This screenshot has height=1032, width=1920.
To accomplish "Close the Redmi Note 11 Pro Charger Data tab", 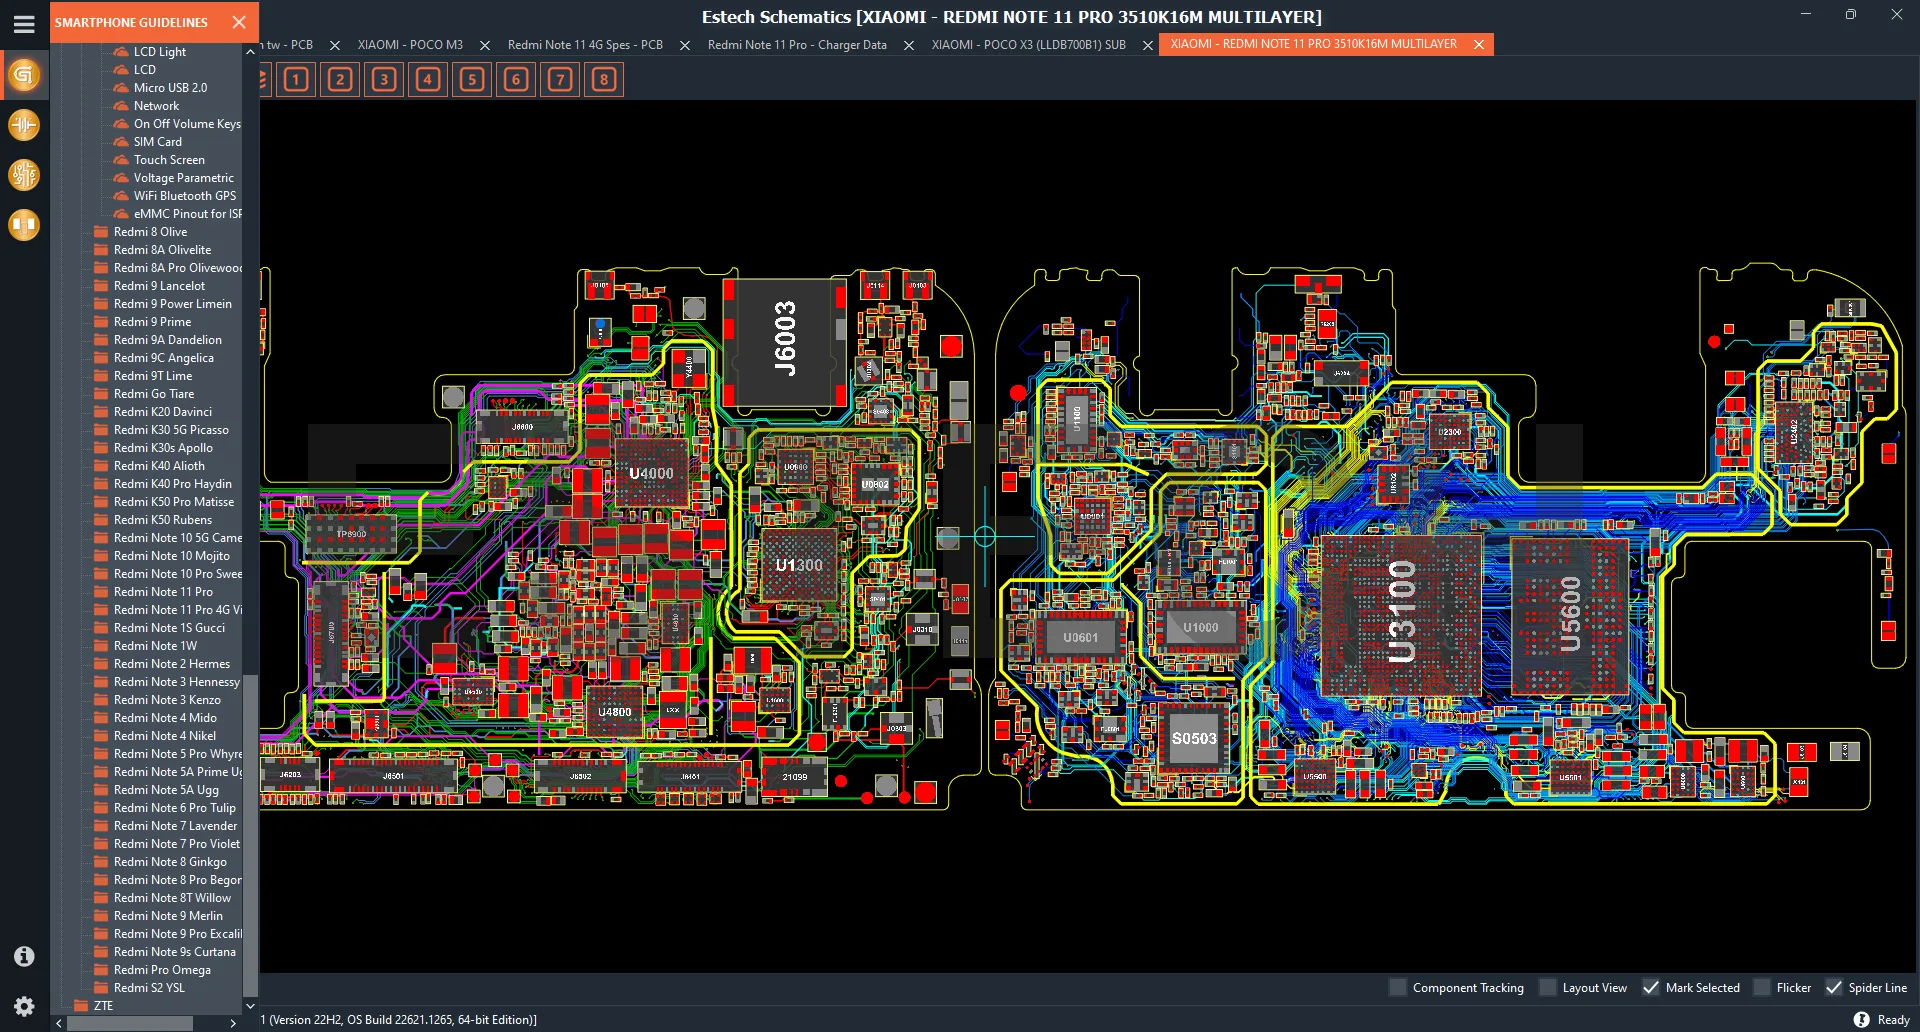I will tap(909, 45).
